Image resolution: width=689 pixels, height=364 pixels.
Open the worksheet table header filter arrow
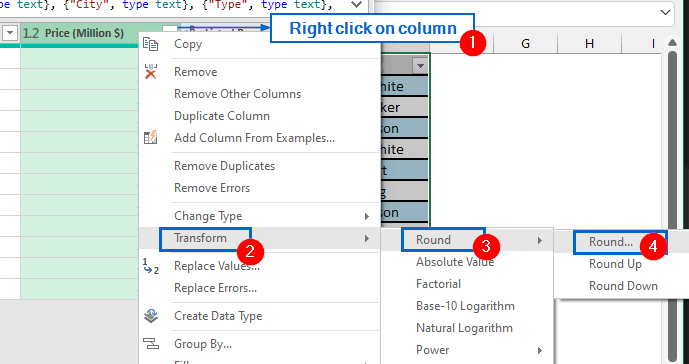[421, 66]
